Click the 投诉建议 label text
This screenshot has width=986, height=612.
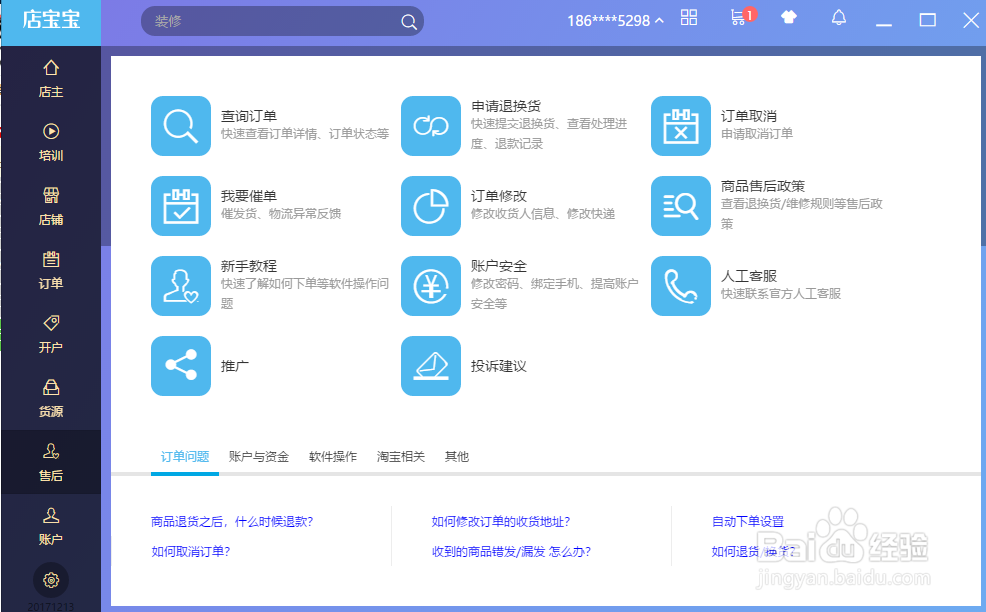[x=499, y=366]
